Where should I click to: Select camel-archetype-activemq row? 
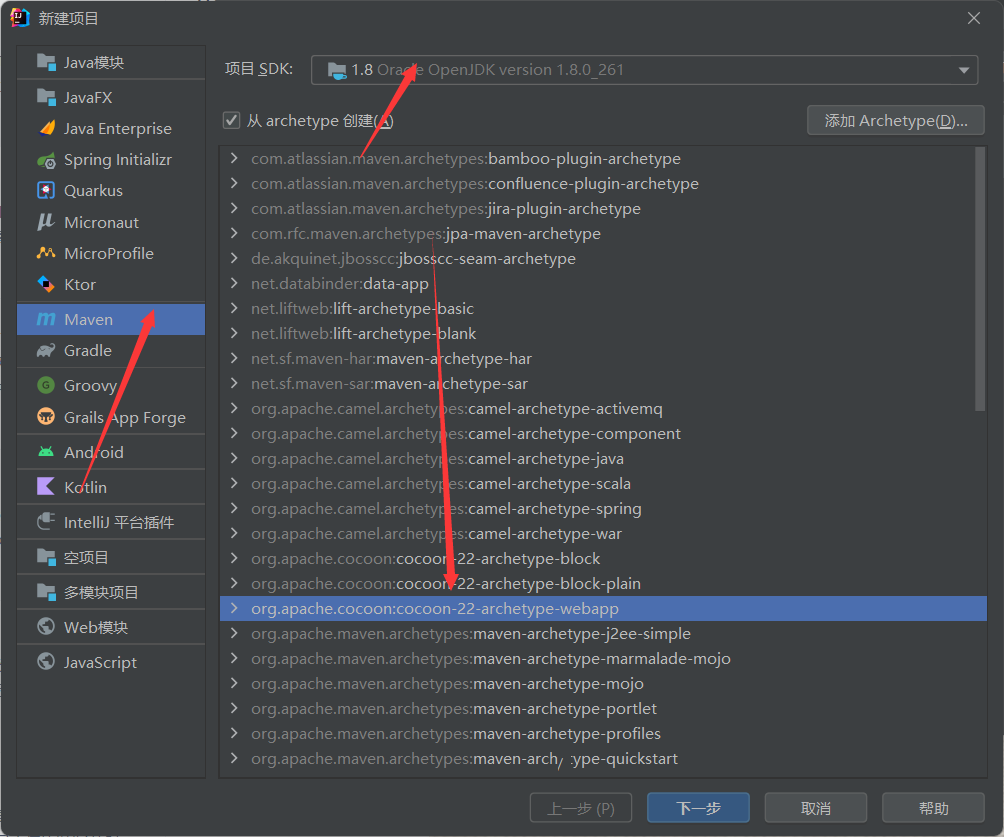(x=603, y=409)
